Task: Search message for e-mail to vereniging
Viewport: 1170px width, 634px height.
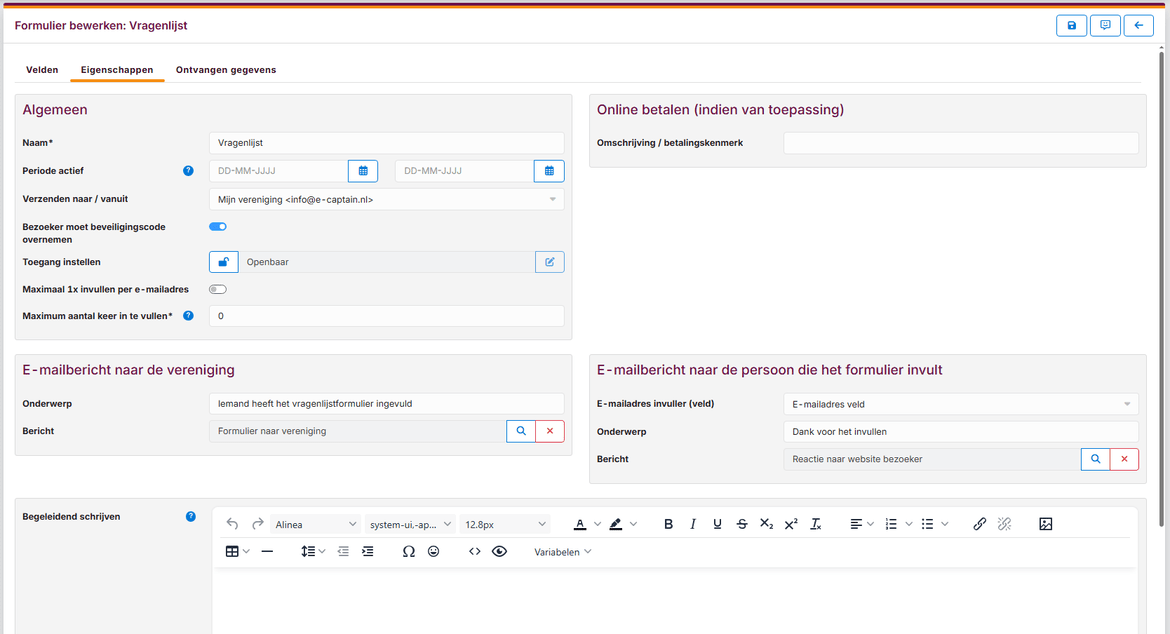Action: [520, 431]
